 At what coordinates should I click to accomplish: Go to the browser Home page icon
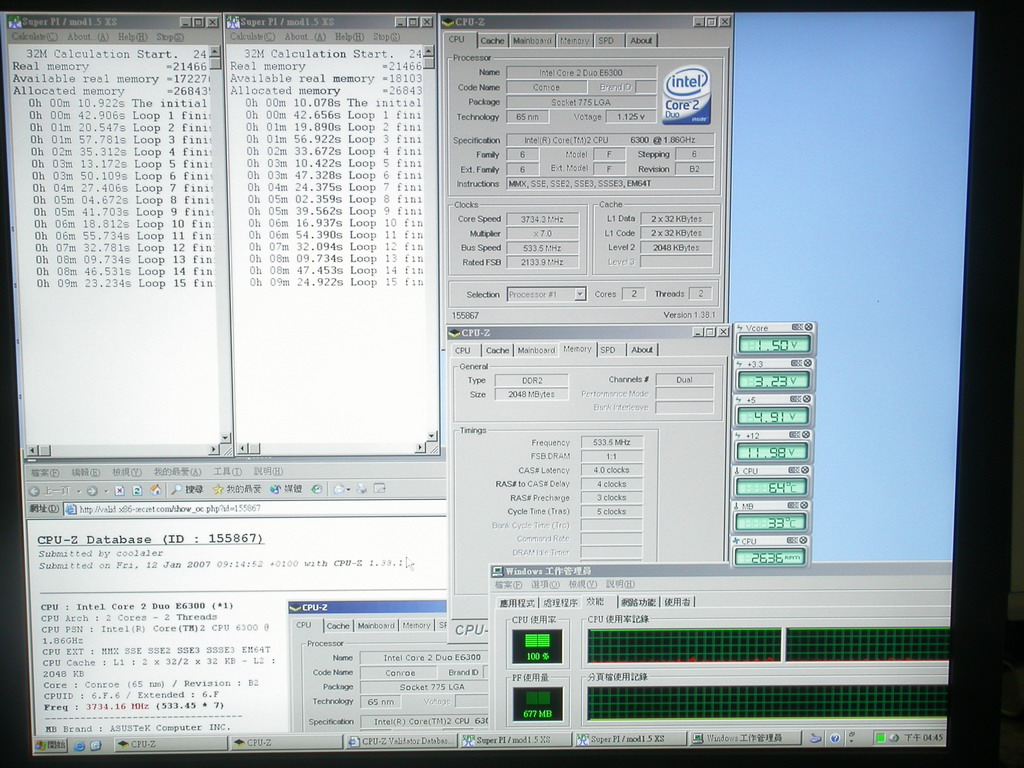[155, 489]
